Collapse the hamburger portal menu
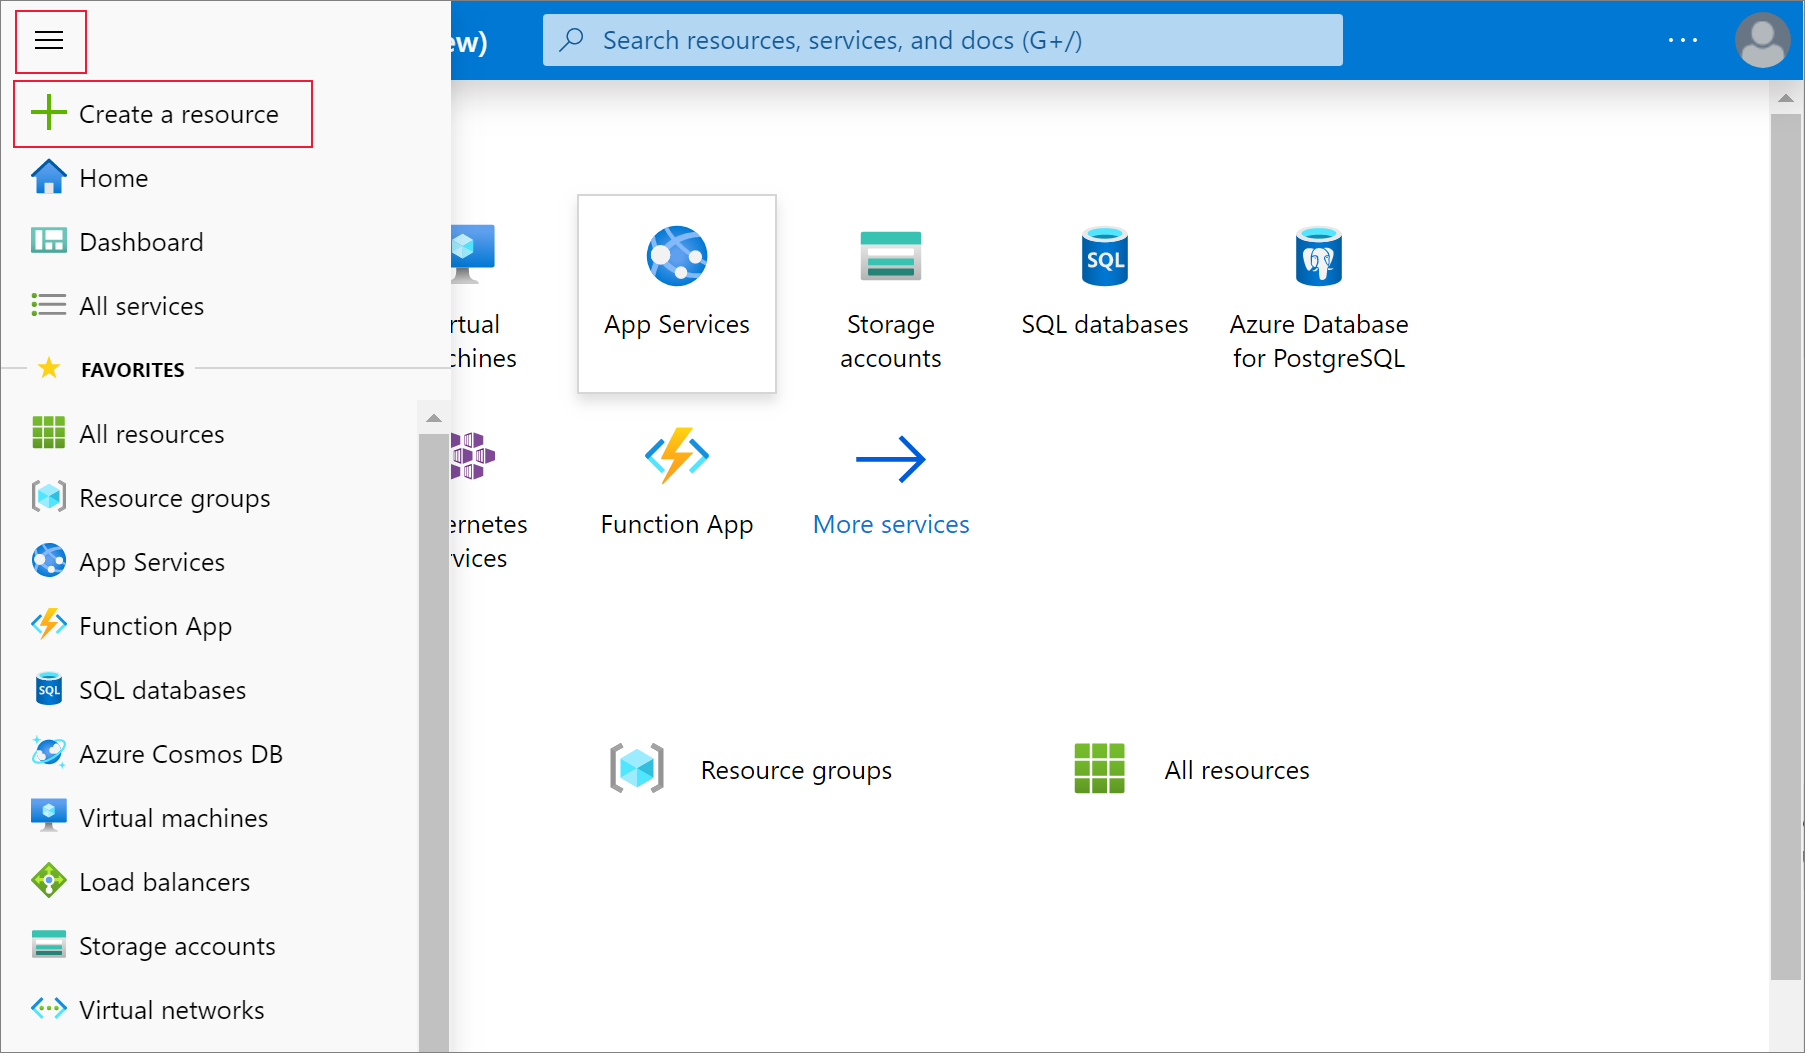The width and height of the screenshot is (1805, 1053). 49,40
